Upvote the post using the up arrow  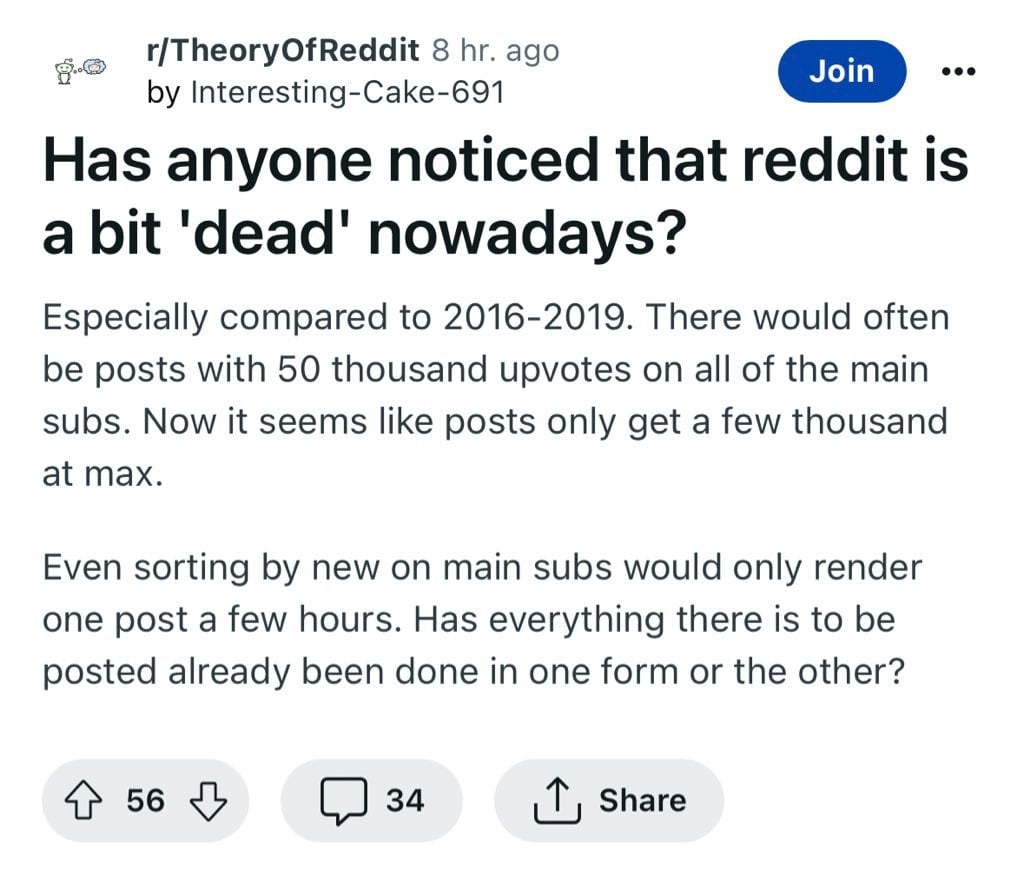tap(83, 800)
